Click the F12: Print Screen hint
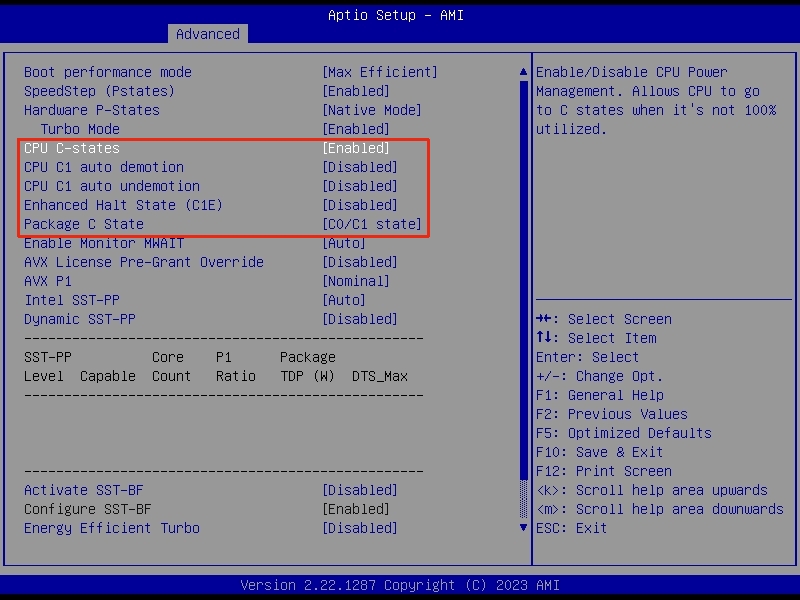Image resolution: width=800 pixels, height=600 pixels. click(x=604, y=471)
